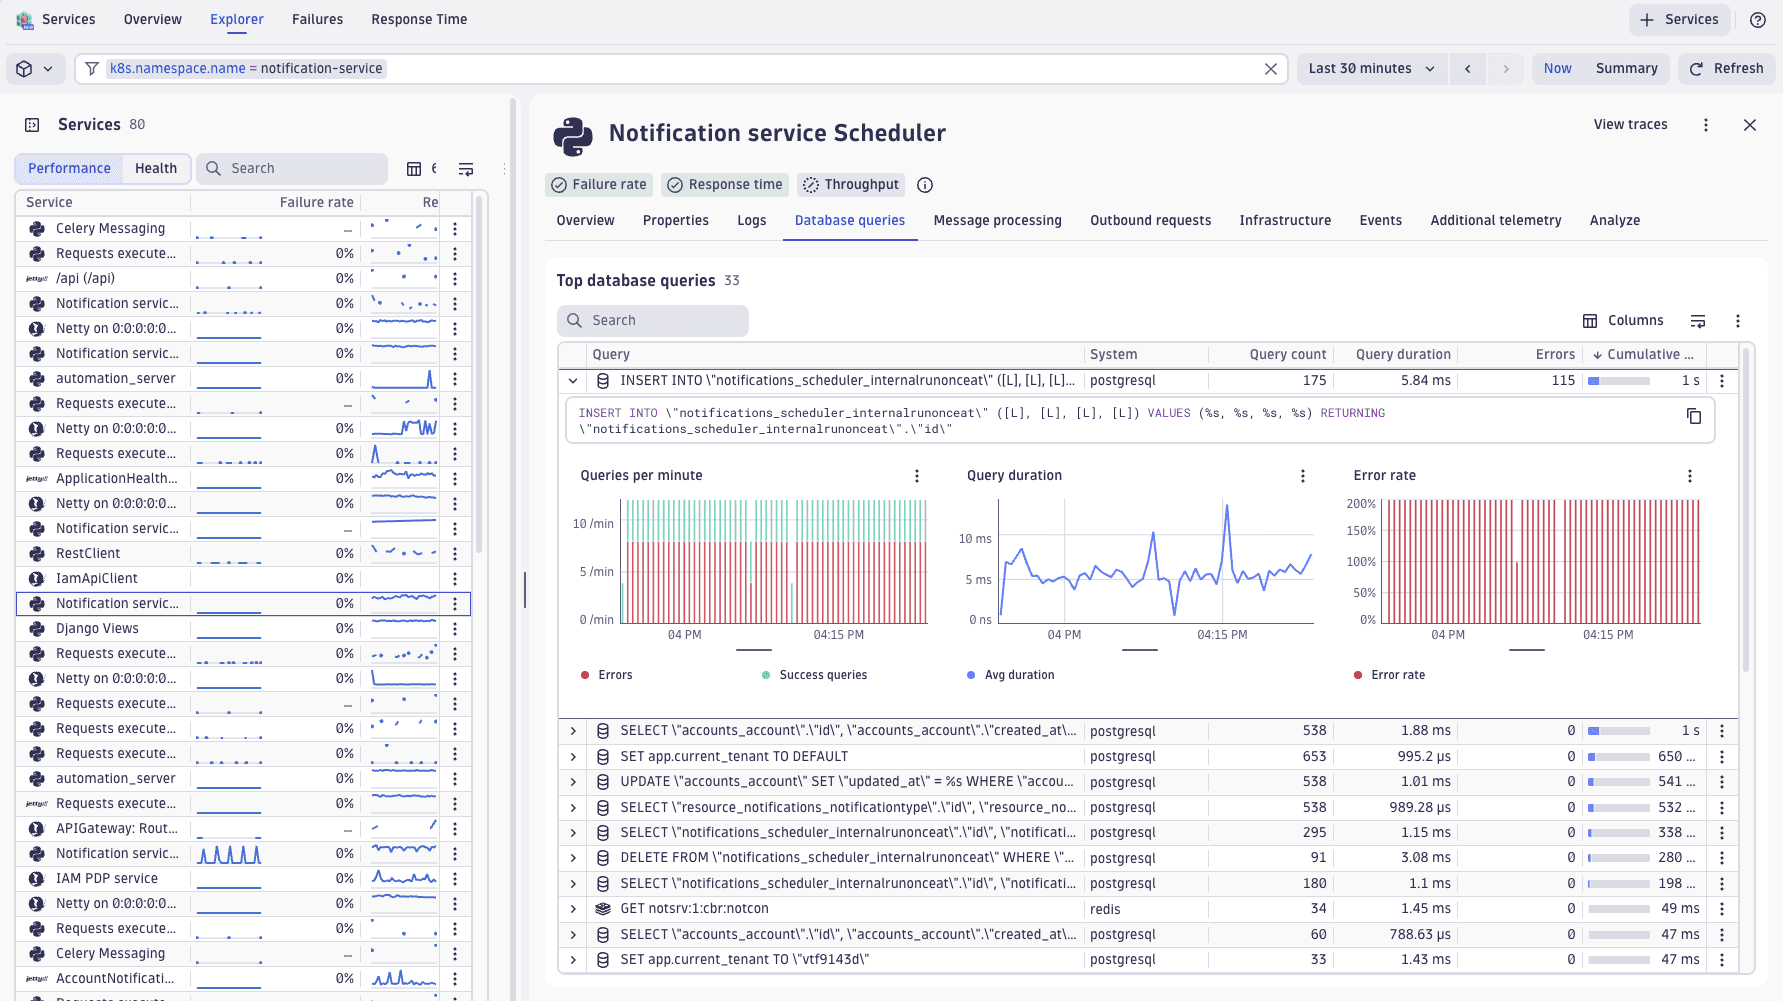
Task: Click the kebab menu on the Query duration chart
Action: 1302,476
